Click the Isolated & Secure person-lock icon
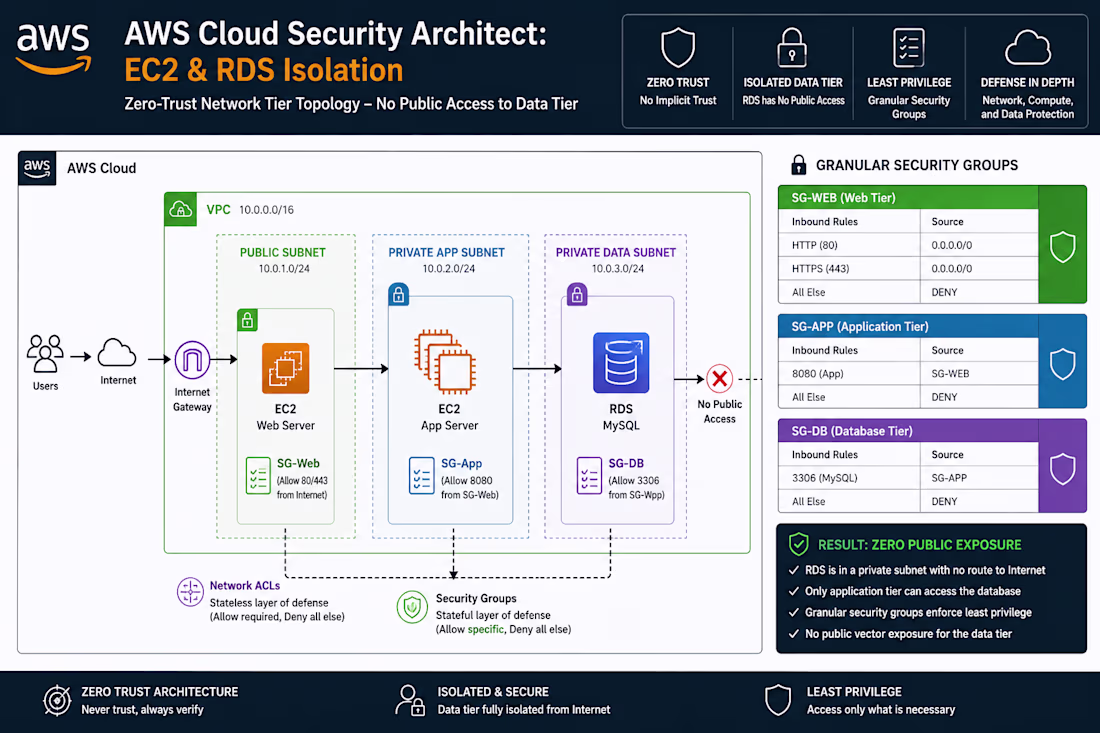This screenshot has height=733, width=1100. pos(410,700)
